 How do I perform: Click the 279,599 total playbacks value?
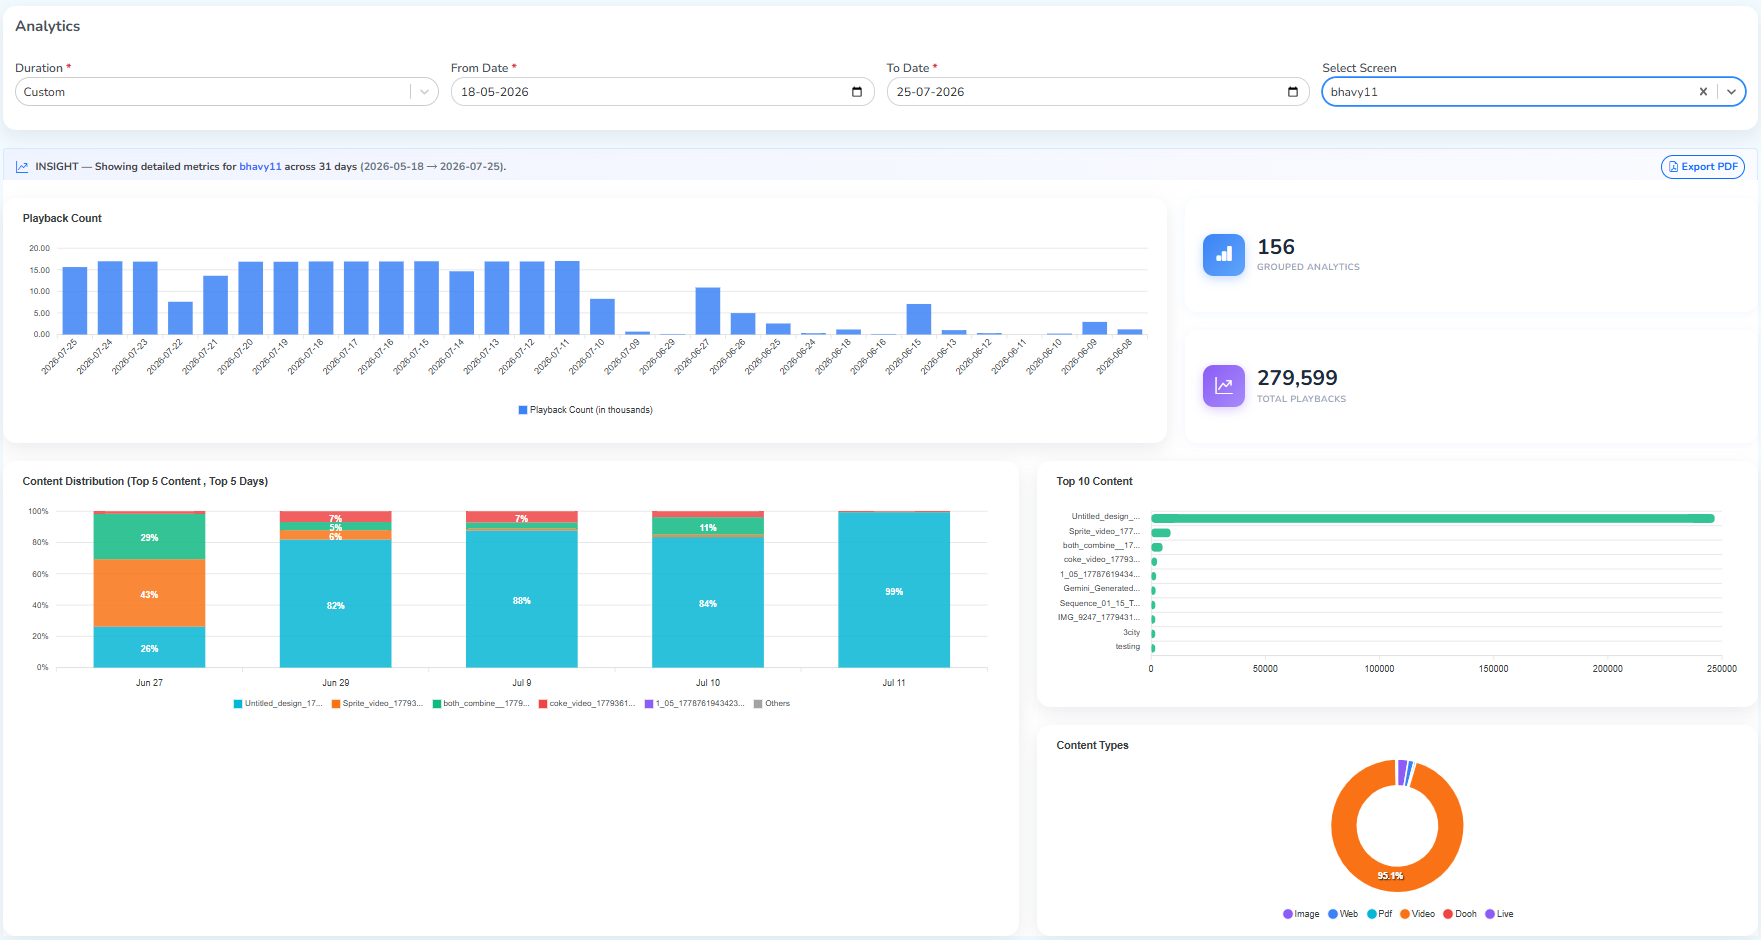coord(1297,378)
